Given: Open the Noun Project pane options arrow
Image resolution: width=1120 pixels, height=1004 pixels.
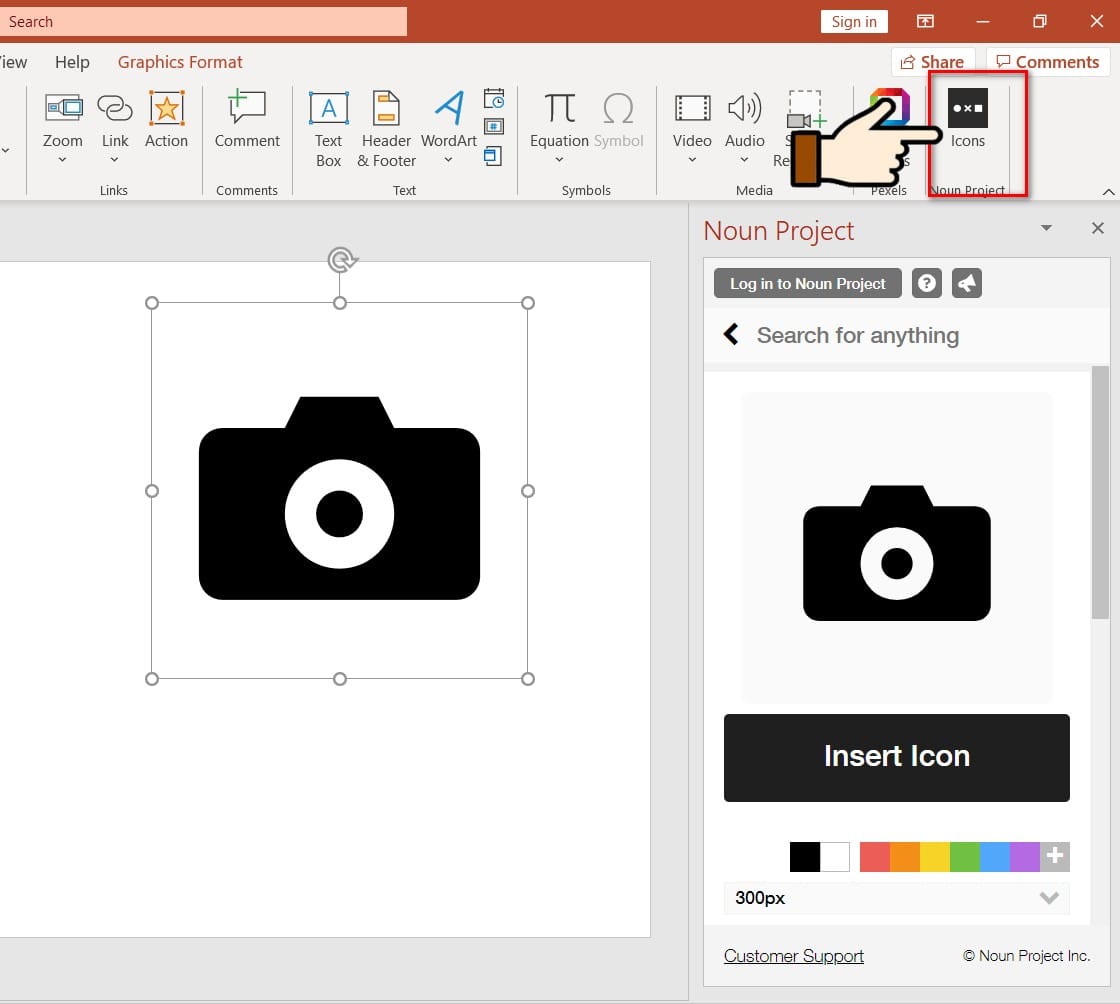Looking at the screenshot, I should click(1046, 229).
